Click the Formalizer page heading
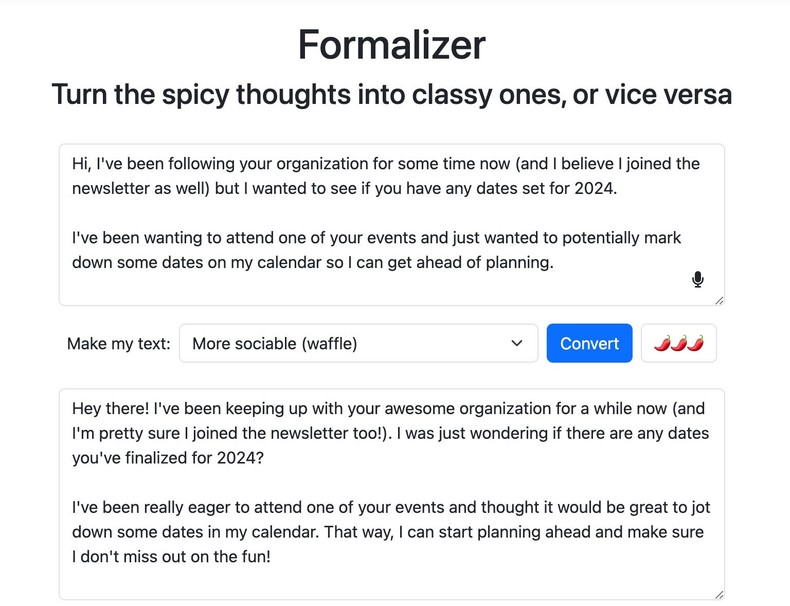790x606 pixels. click(x=392, y=45)
